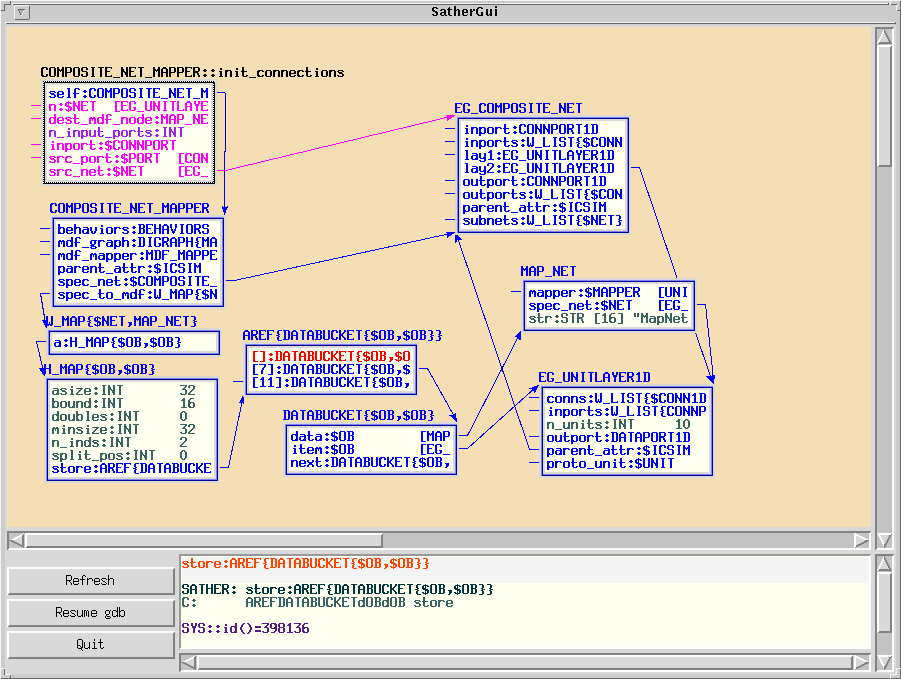The width and height of the screenshot is (901, 679).
Task: Click the graph canvas scroll-up arrow
Action: click(883, 37)
